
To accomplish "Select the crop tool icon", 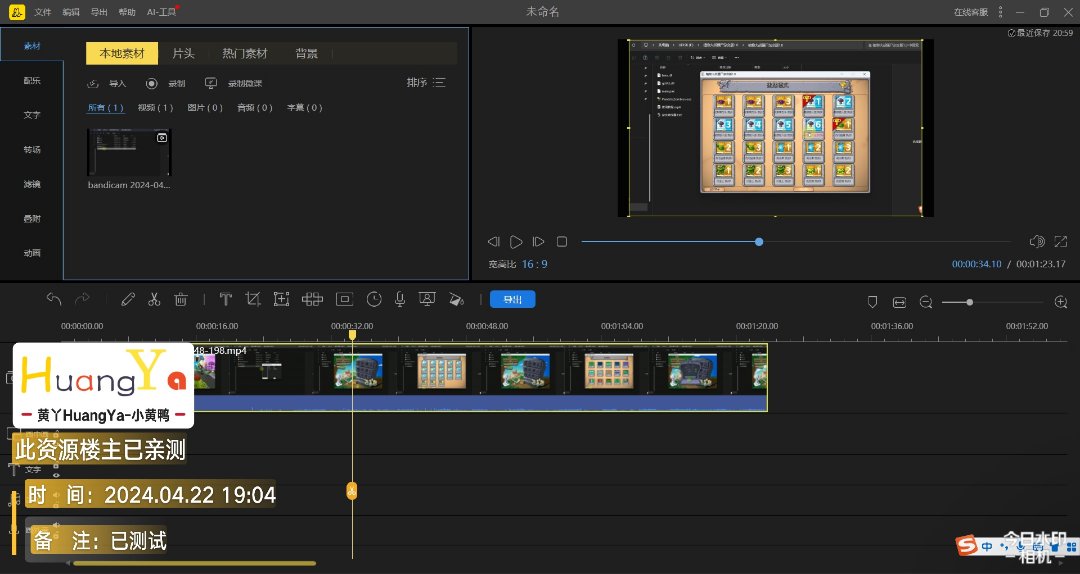I will click(253, 299).
